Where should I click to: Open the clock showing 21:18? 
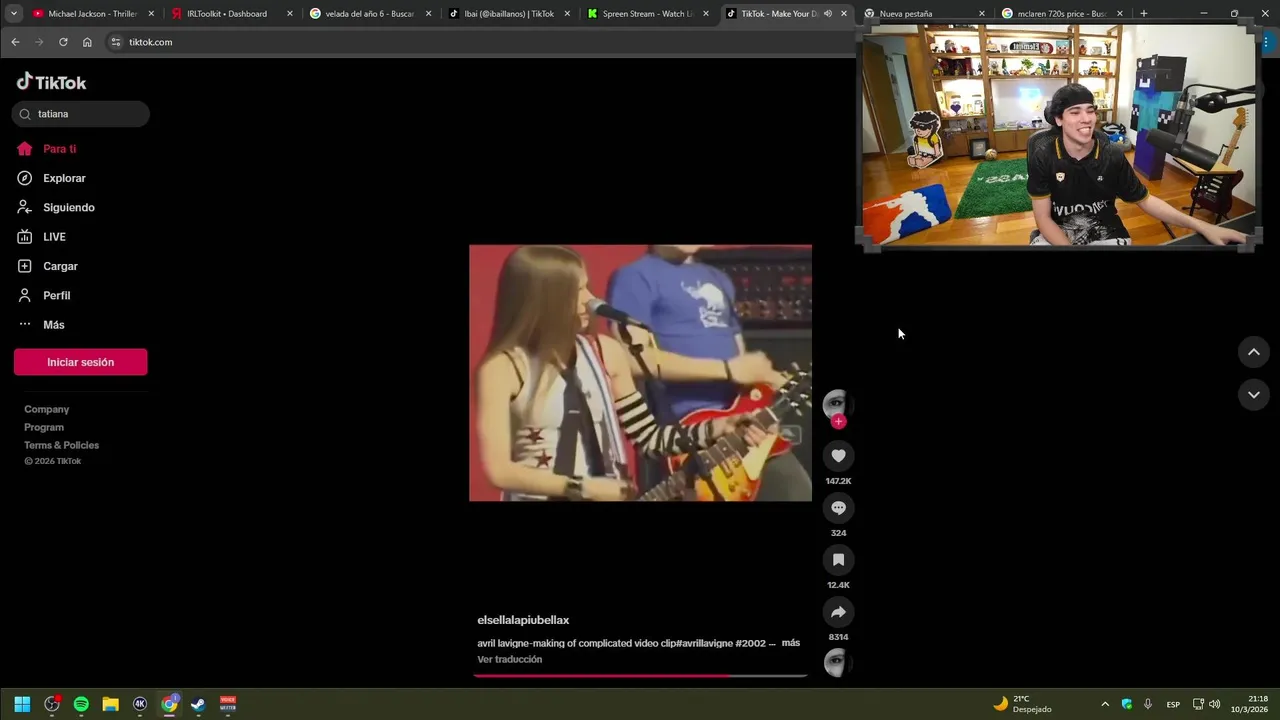[x=1250, y=704]
